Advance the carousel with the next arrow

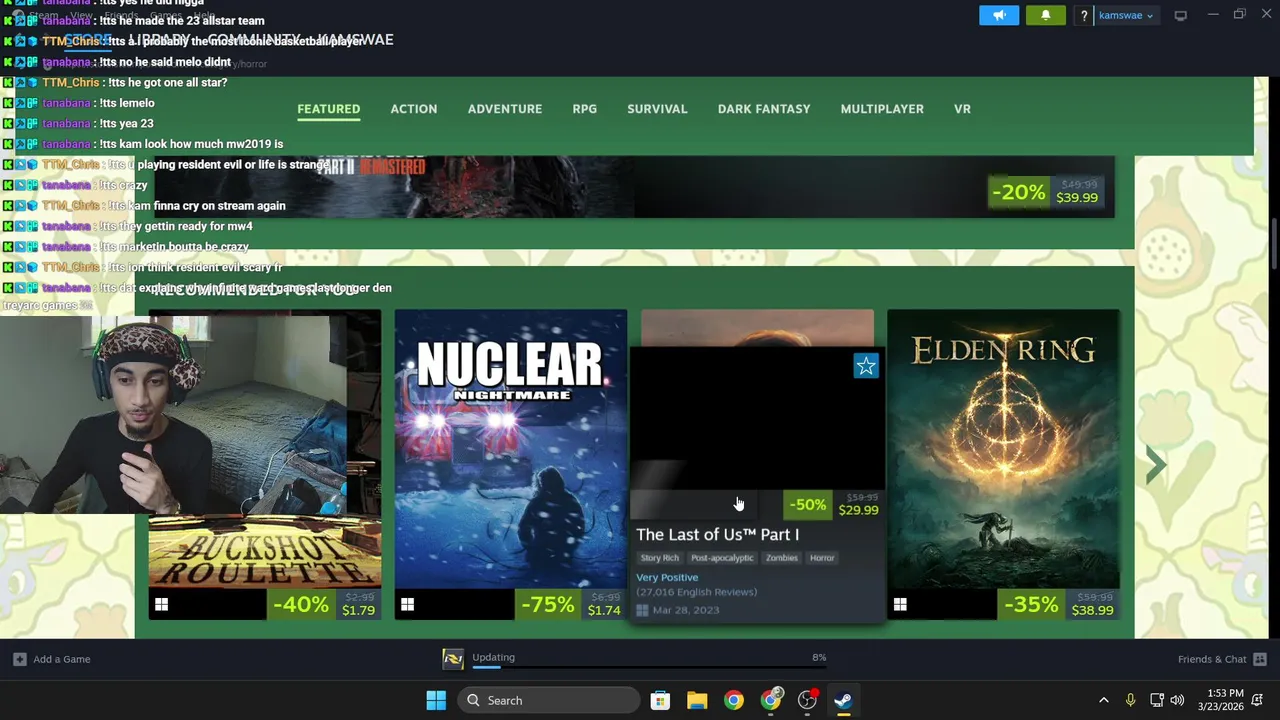coord(1155,464)
